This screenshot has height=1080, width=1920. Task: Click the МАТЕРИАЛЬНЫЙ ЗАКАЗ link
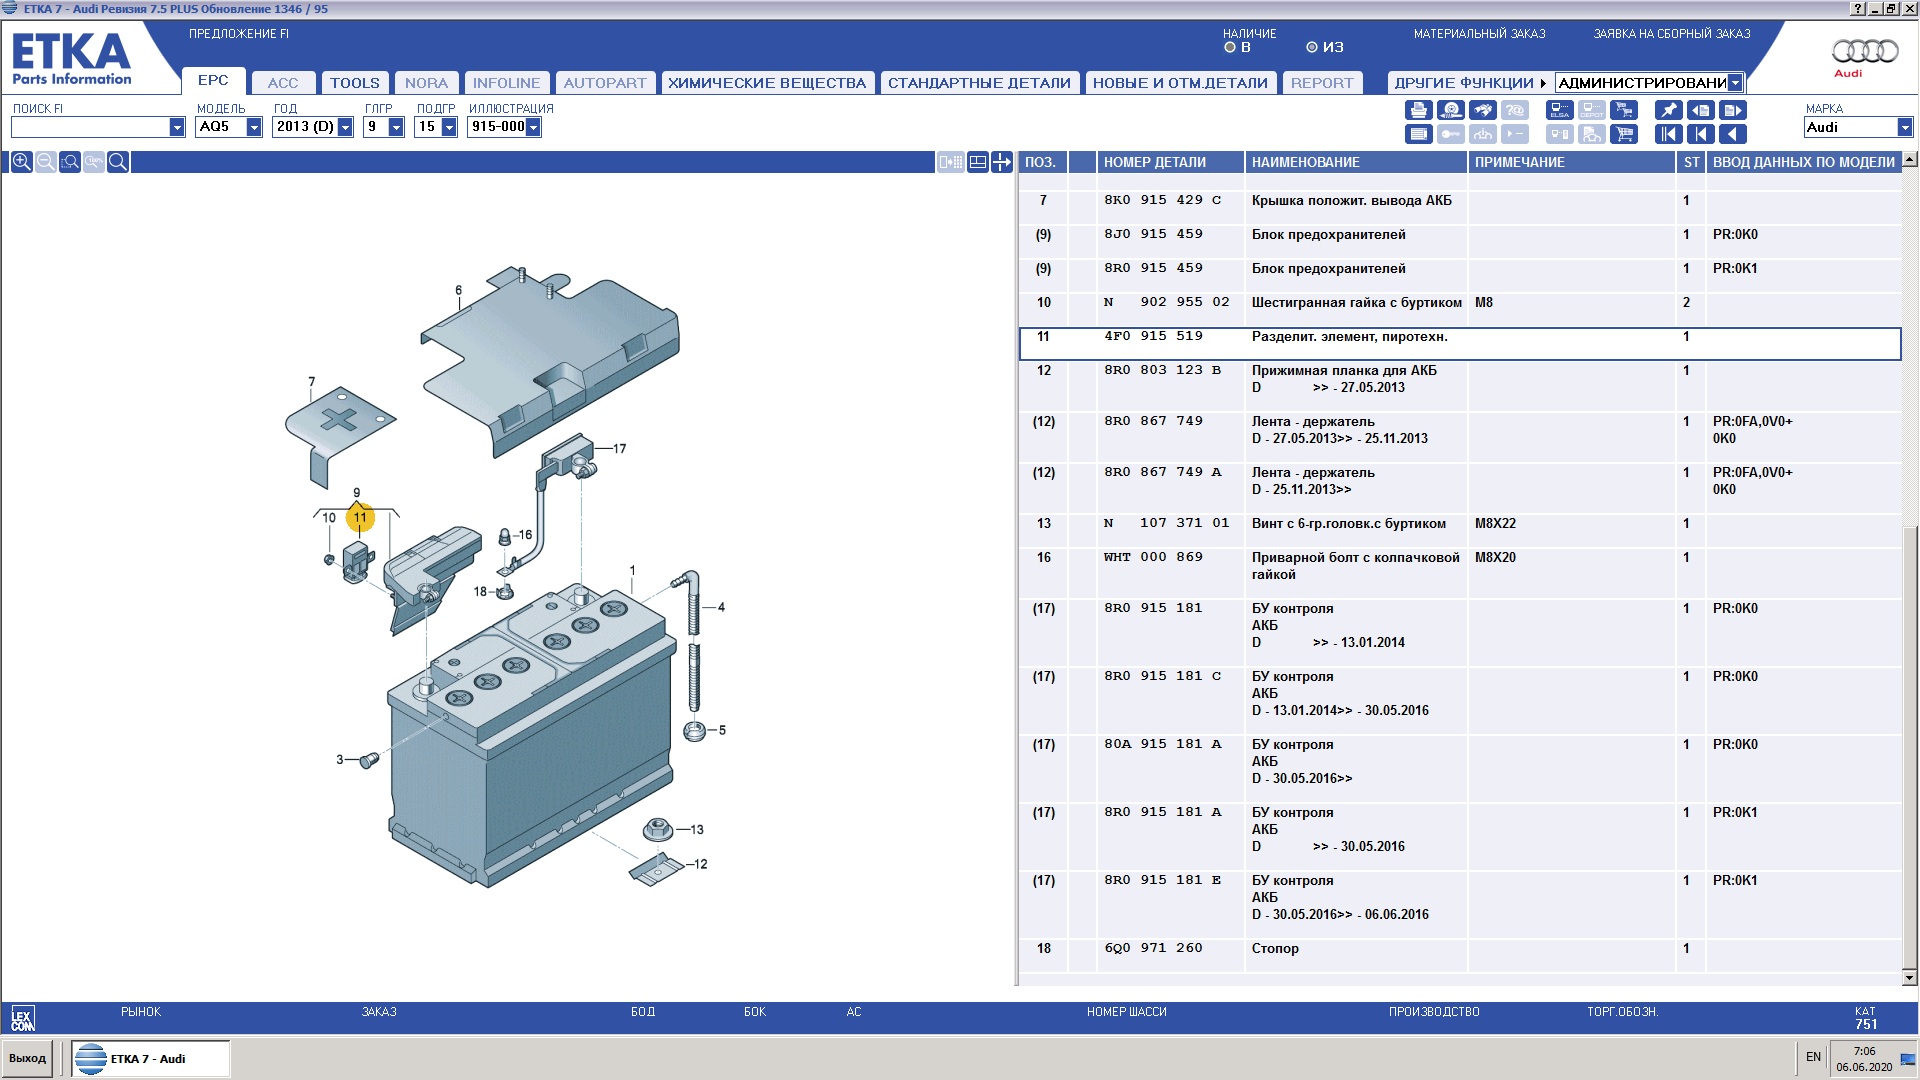pyautogui.click(x=1479, y=34)
